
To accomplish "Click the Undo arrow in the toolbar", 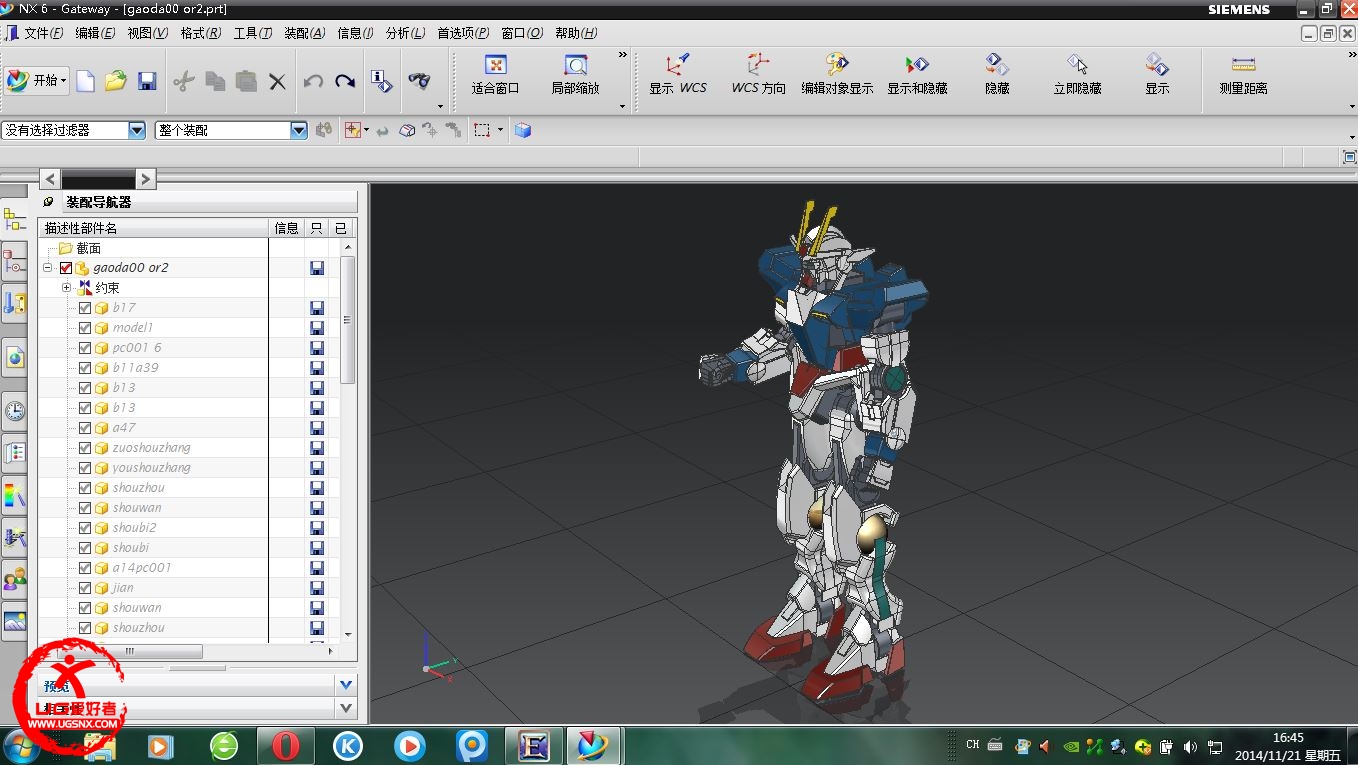I will tap(313, 81).
